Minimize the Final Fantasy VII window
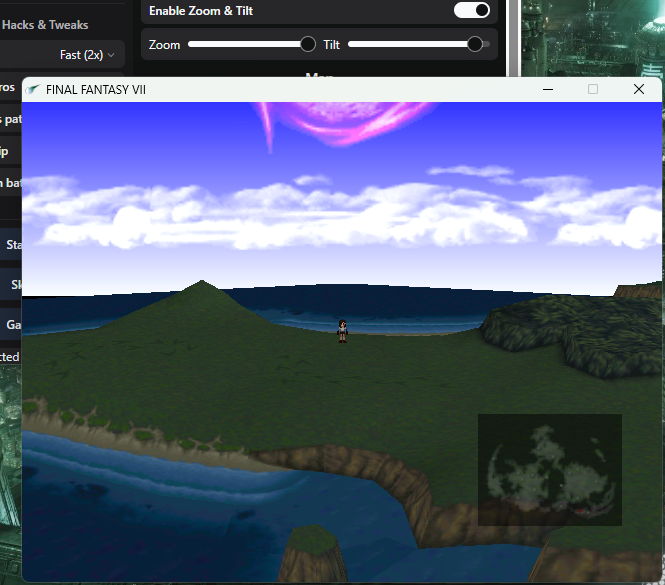 point(548,90)
